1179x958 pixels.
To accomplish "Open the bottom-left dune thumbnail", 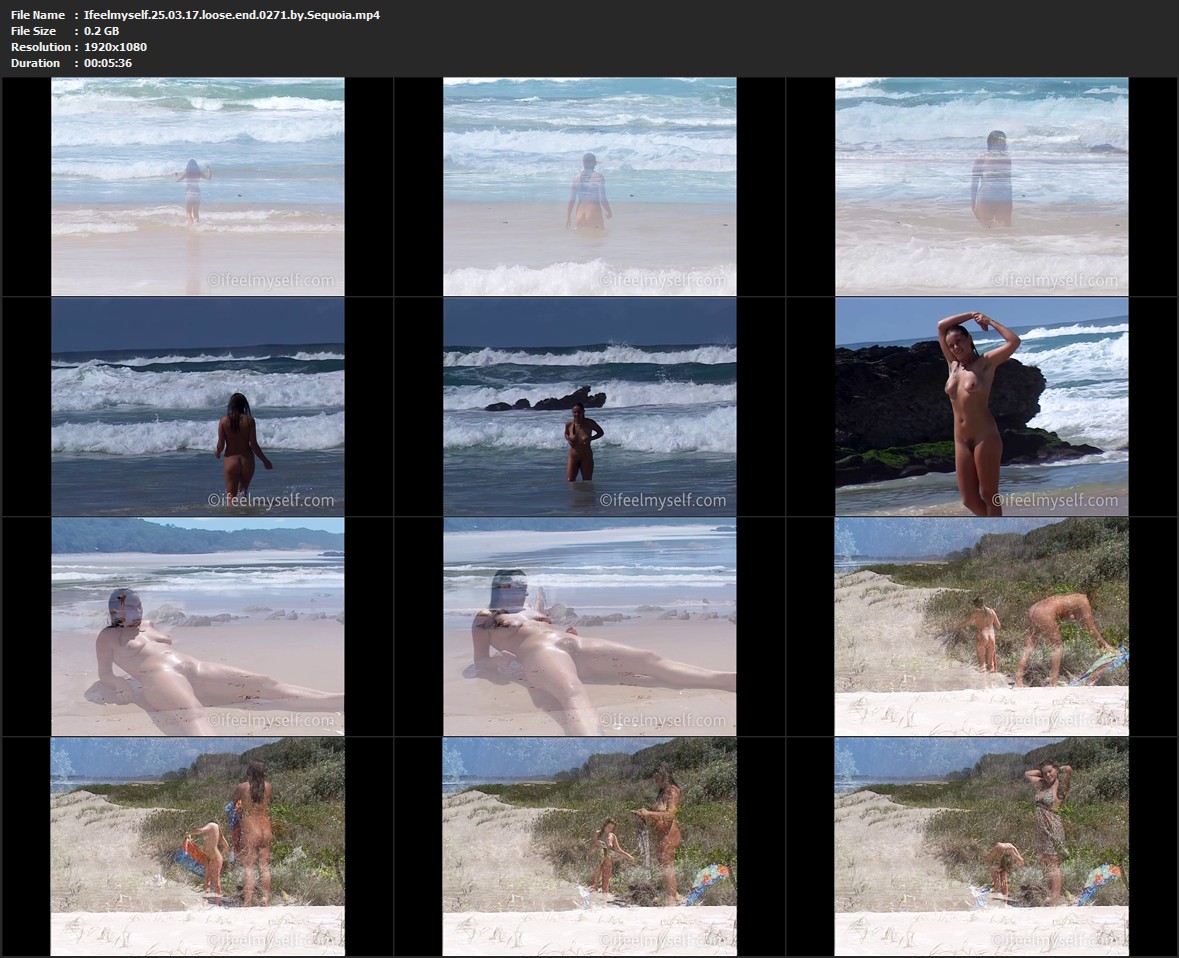I will coord(197,846).
